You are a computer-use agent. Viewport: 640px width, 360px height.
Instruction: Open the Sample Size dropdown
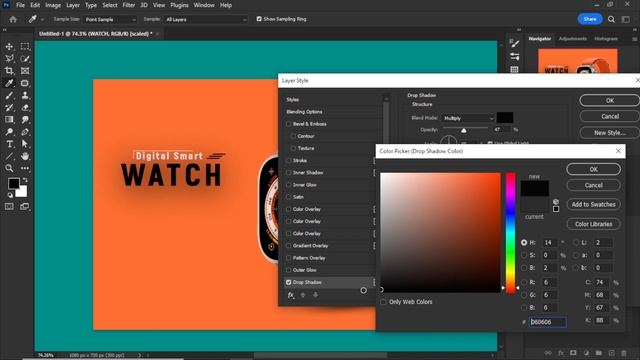click(110, 19)
